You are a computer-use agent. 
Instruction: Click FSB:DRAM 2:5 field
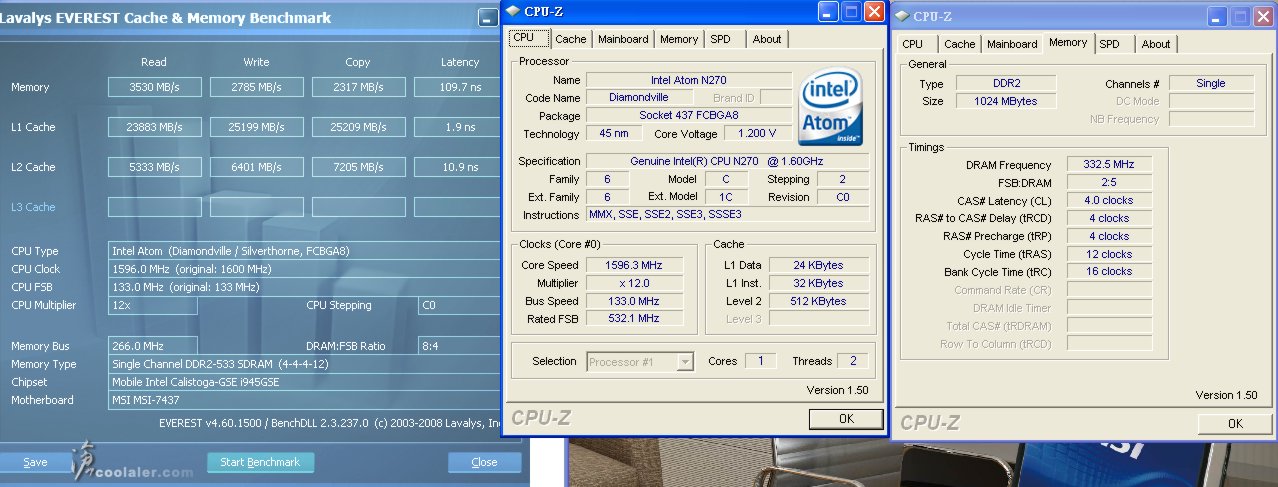[1110, 182]
